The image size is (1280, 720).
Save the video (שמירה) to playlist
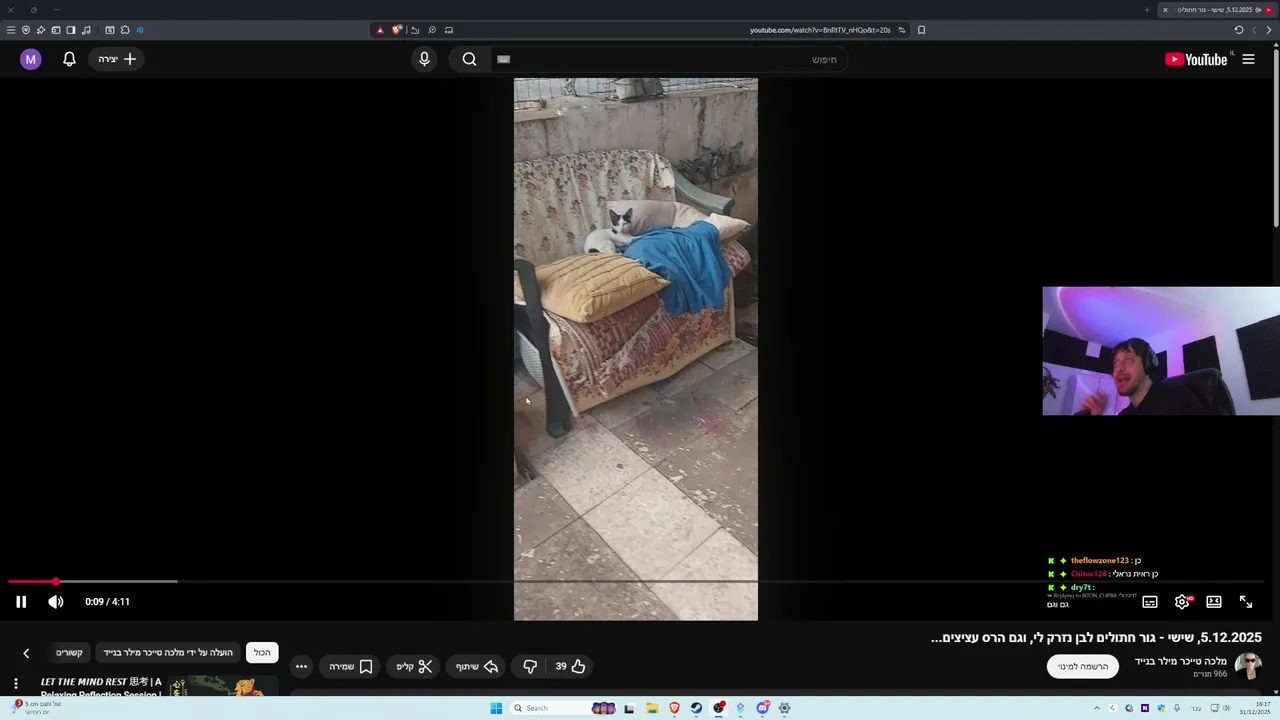click(351, 666)
